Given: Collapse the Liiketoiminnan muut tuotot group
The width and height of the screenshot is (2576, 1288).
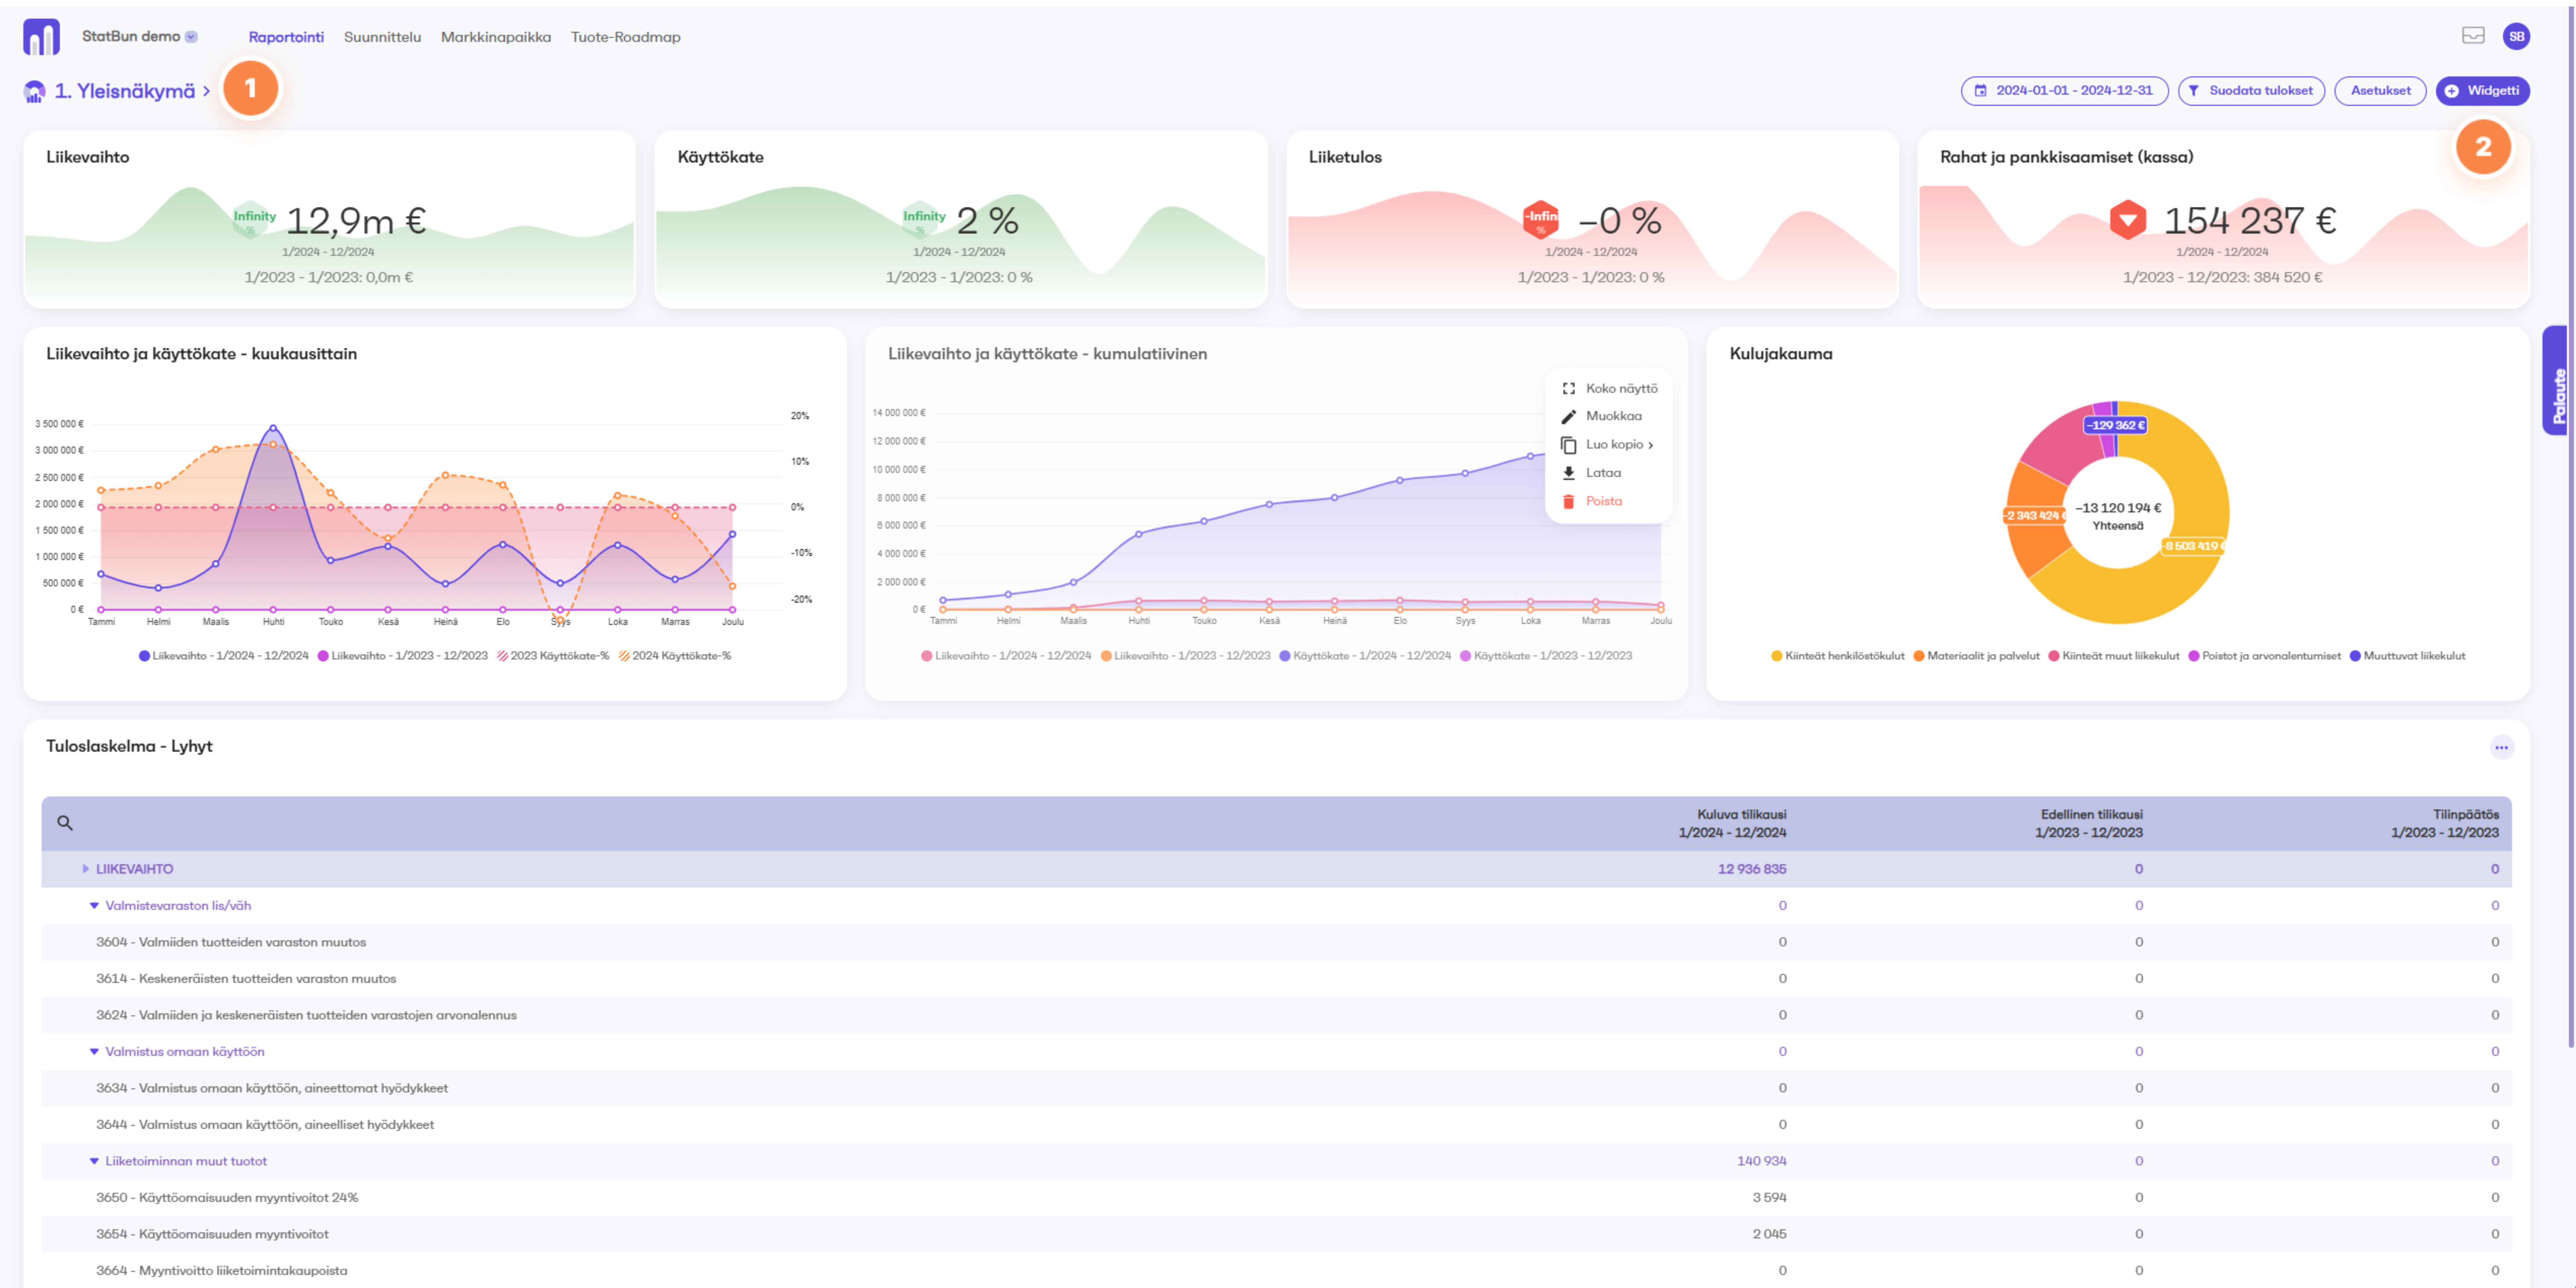Looking at the screenshot, I should [x=94, y=1161].
